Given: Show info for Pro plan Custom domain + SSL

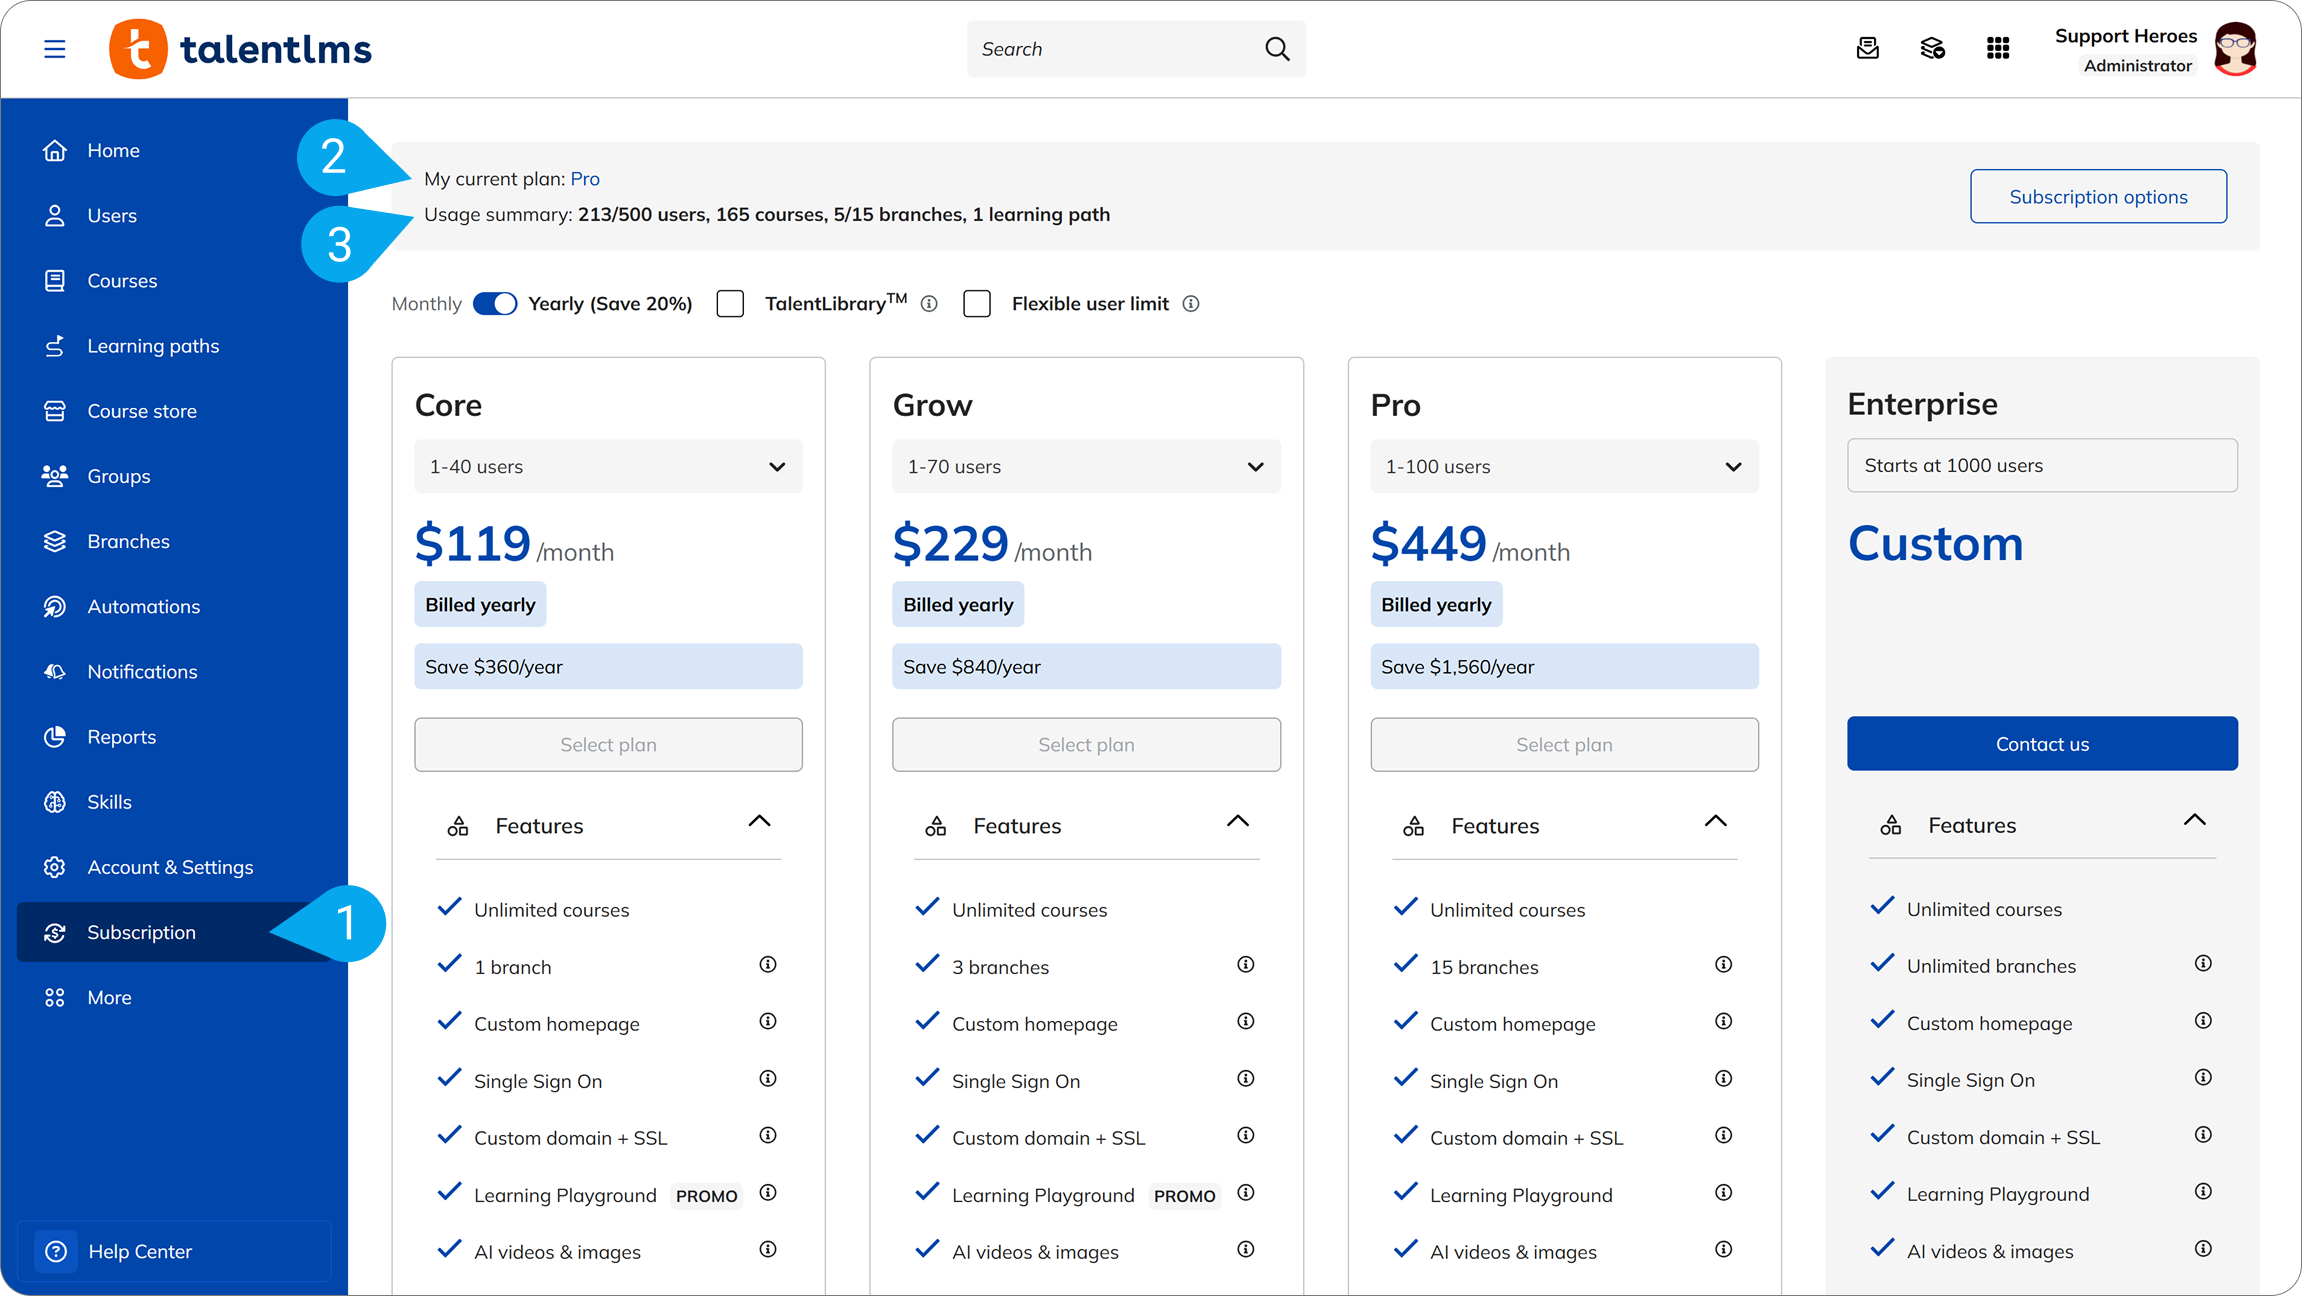Looking at the screenshot, I should click(1724, 1136).
